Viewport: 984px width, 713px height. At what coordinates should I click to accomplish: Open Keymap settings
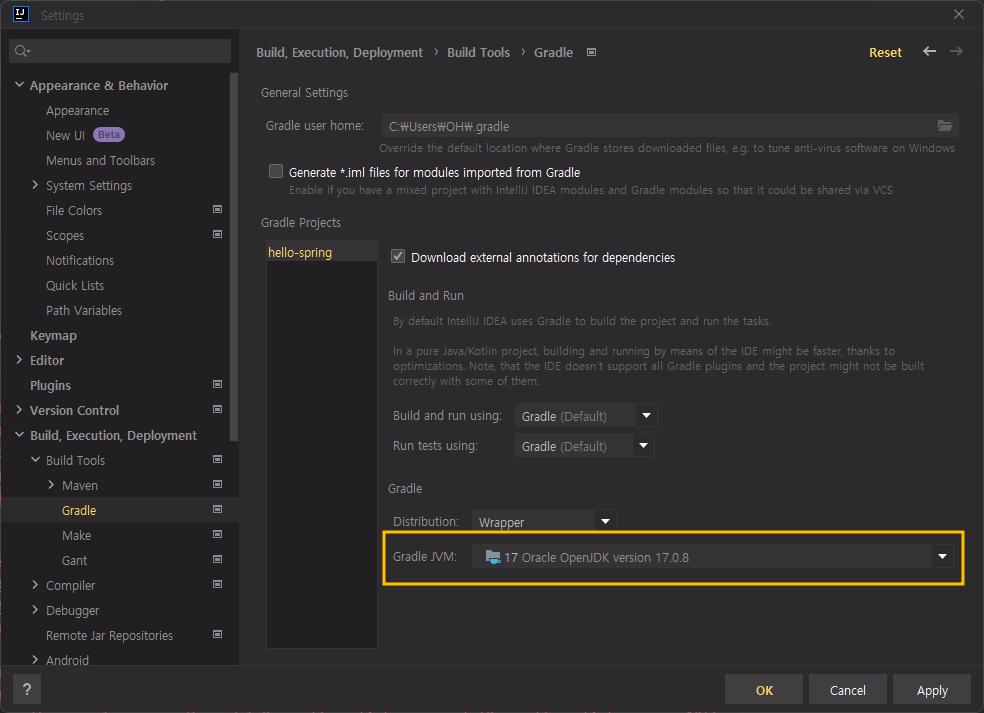tap(53, 336)
